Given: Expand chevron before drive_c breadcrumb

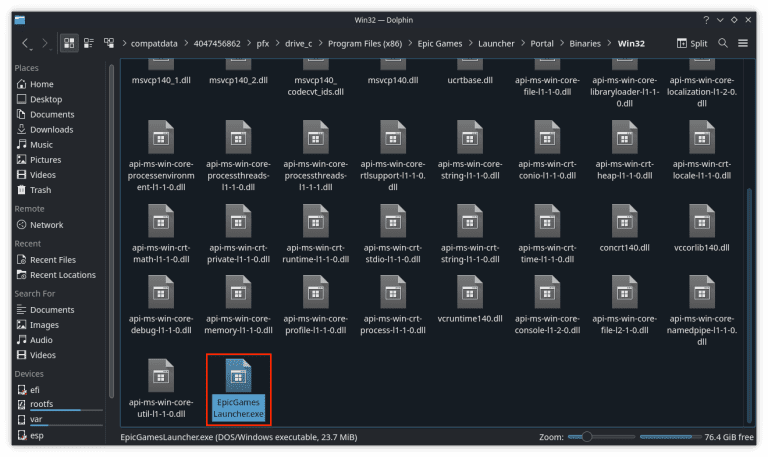Looking at the screenshot, I should pyautogui.click(x=278, y=44).
